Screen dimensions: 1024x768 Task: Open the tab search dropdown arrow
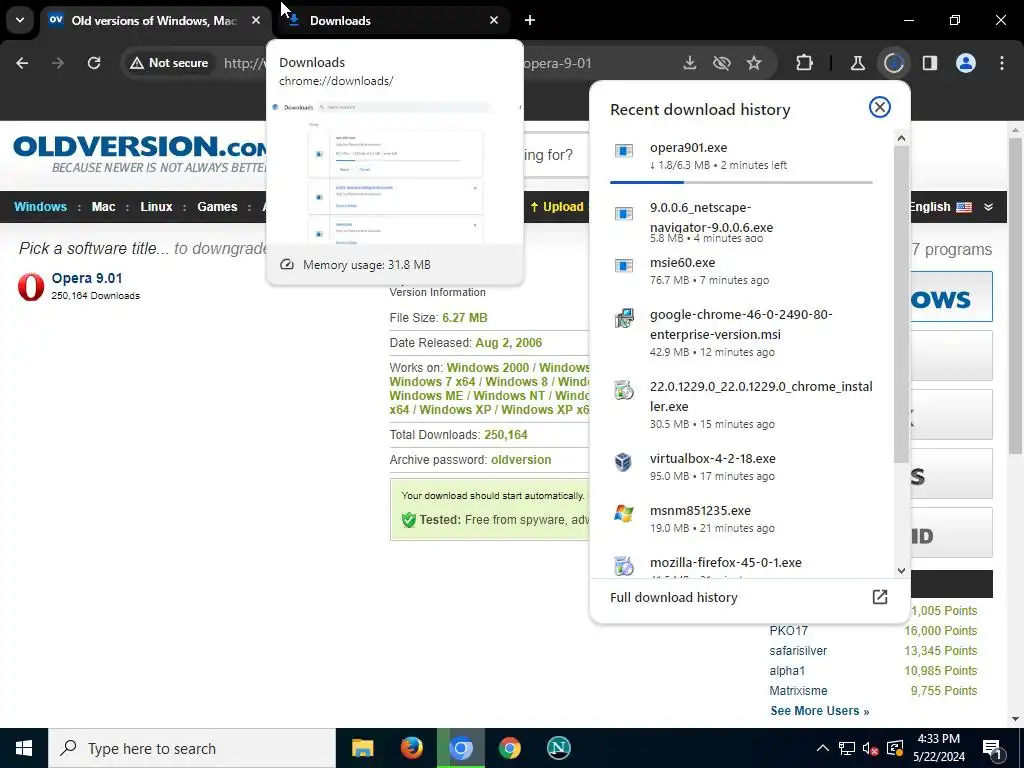coord(20,20)
